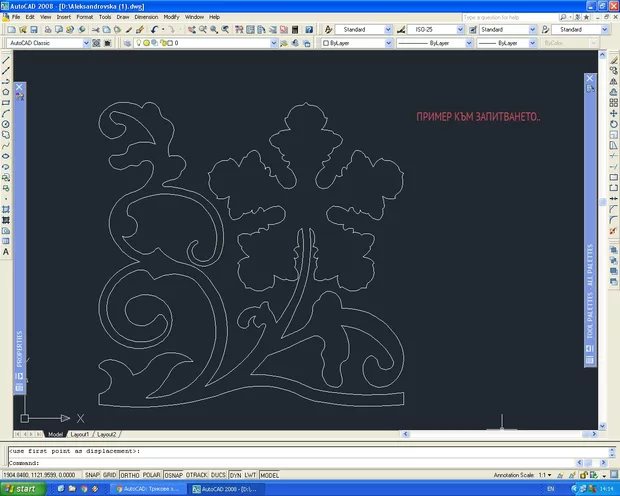Screen dimensions: 620x496
Task: Select the Multiline Text tool
Action: pyautogui.click(x=6, y=252)
